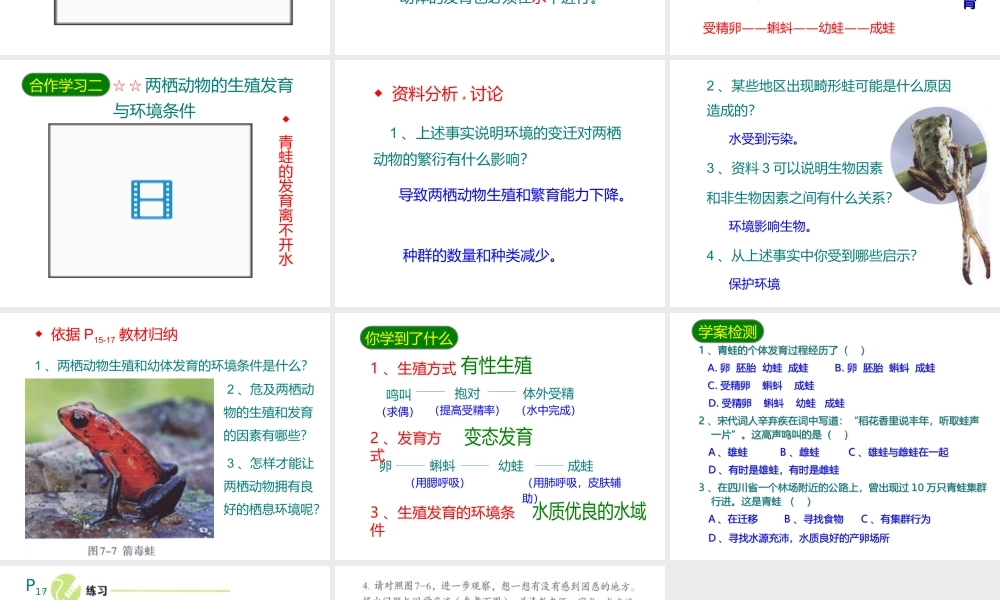Viewport: 1000px width, 600px height.
Task: Click the tree frog photo on branch
Action: (941, 194)
